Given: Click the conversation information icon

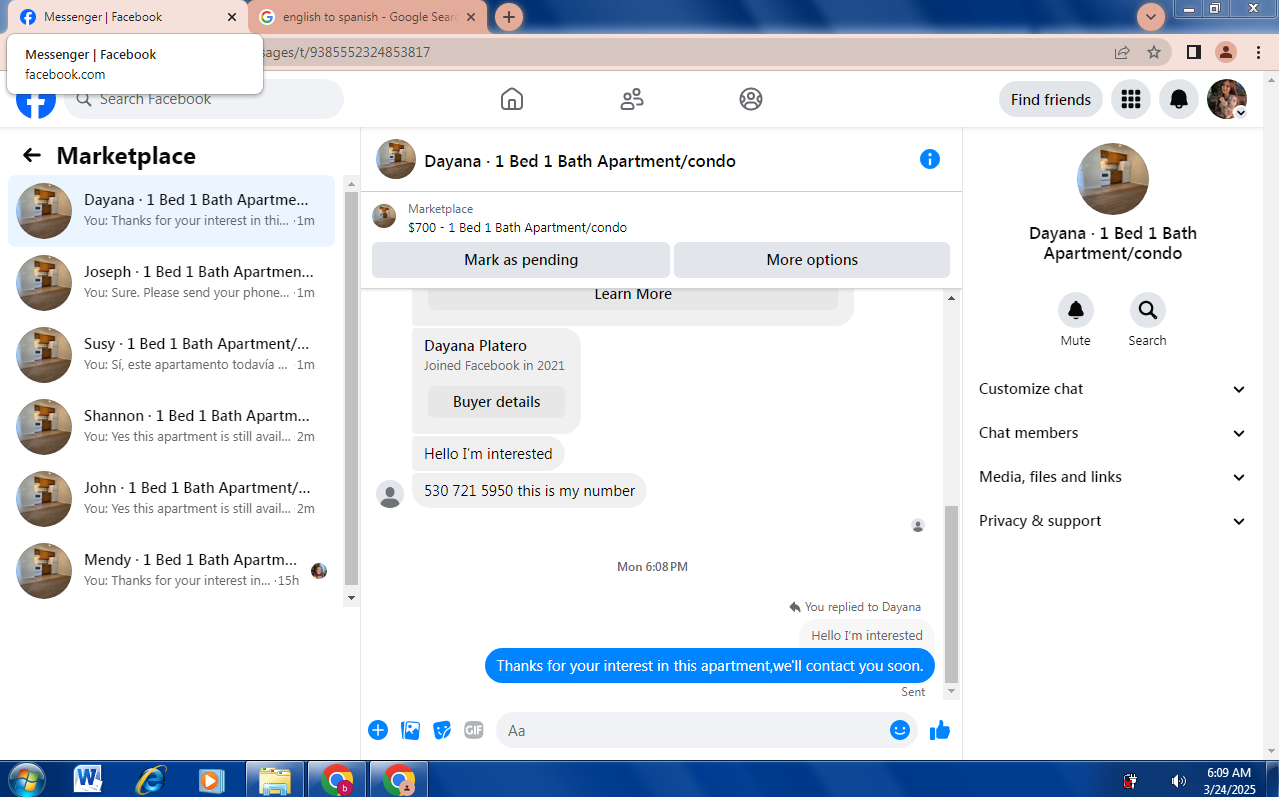Looking at the screenshot, I should [930, 159].
